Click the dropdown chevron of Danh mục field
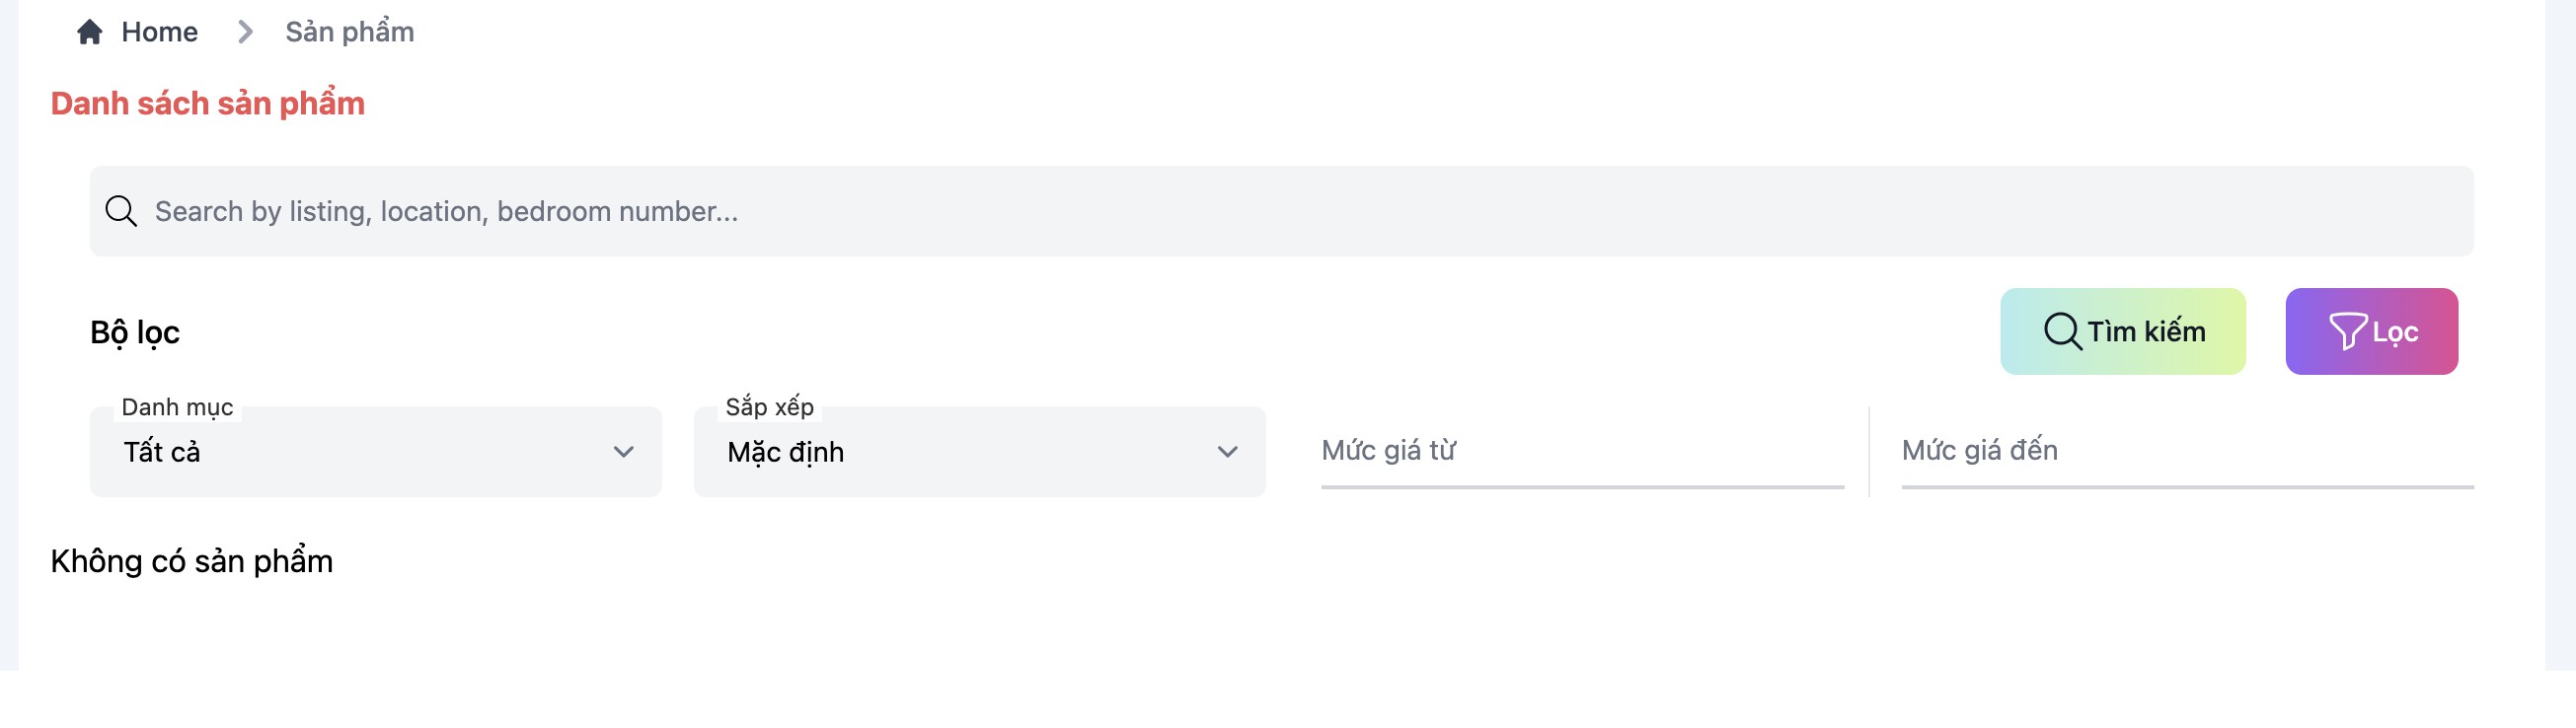The height and width of the screenshot is (728, 2576). pyautogui.click(x=623, y=452)
